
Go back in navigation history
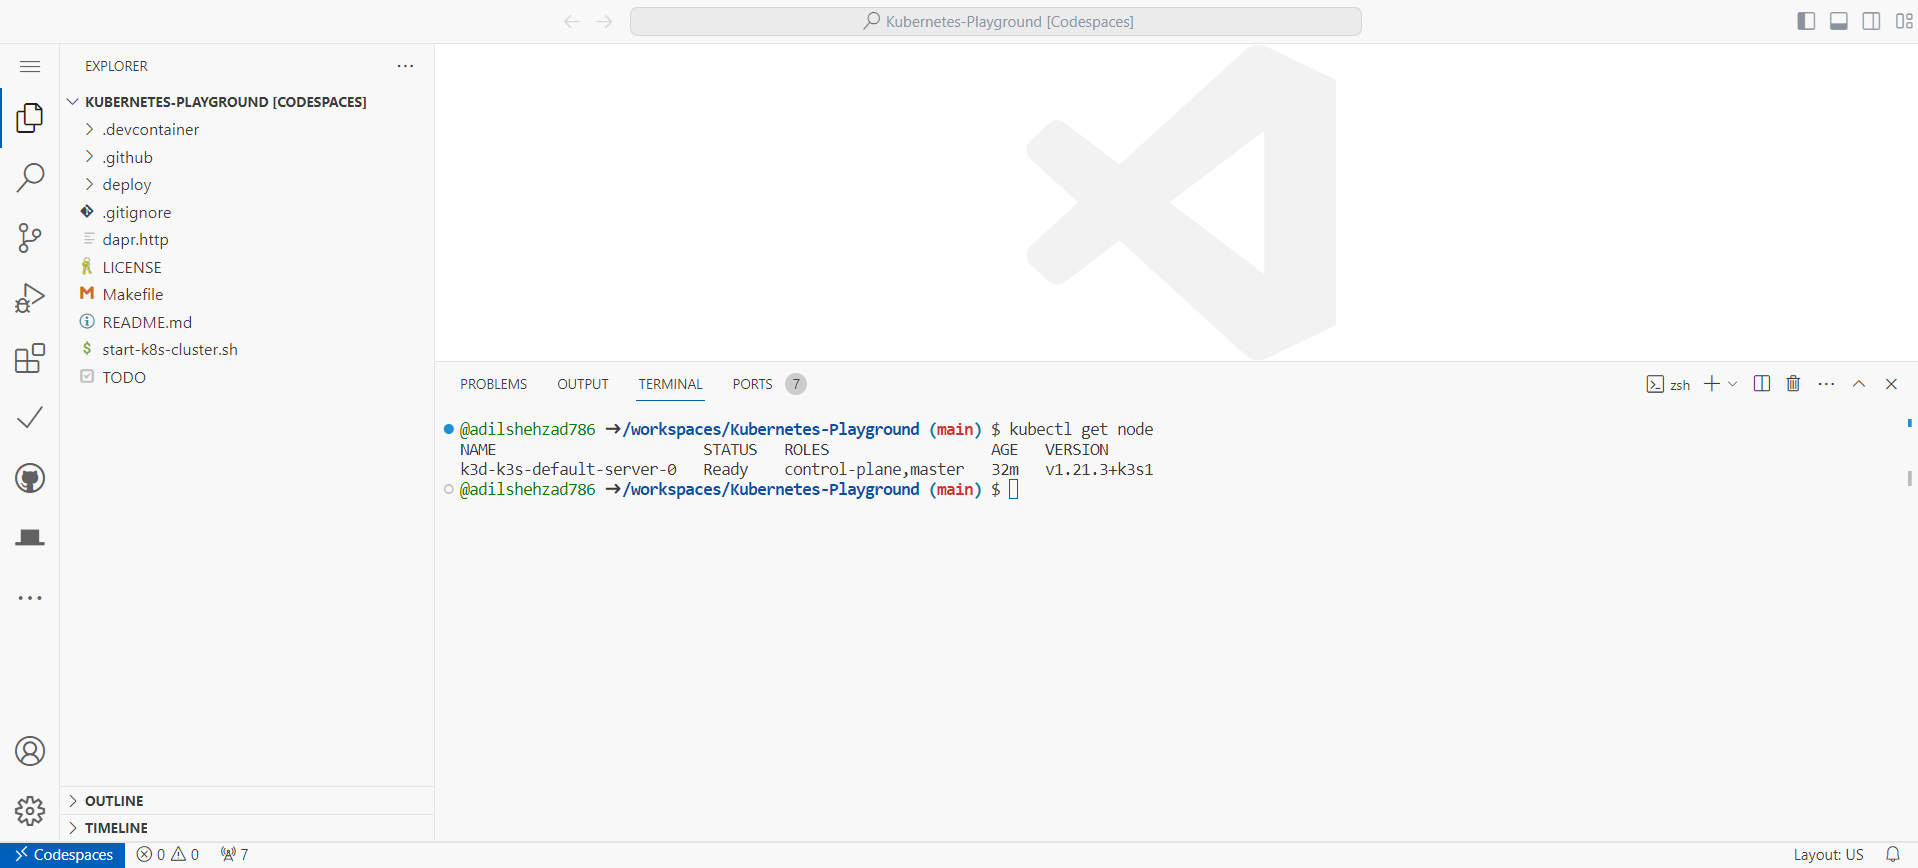tap(571, 21)
